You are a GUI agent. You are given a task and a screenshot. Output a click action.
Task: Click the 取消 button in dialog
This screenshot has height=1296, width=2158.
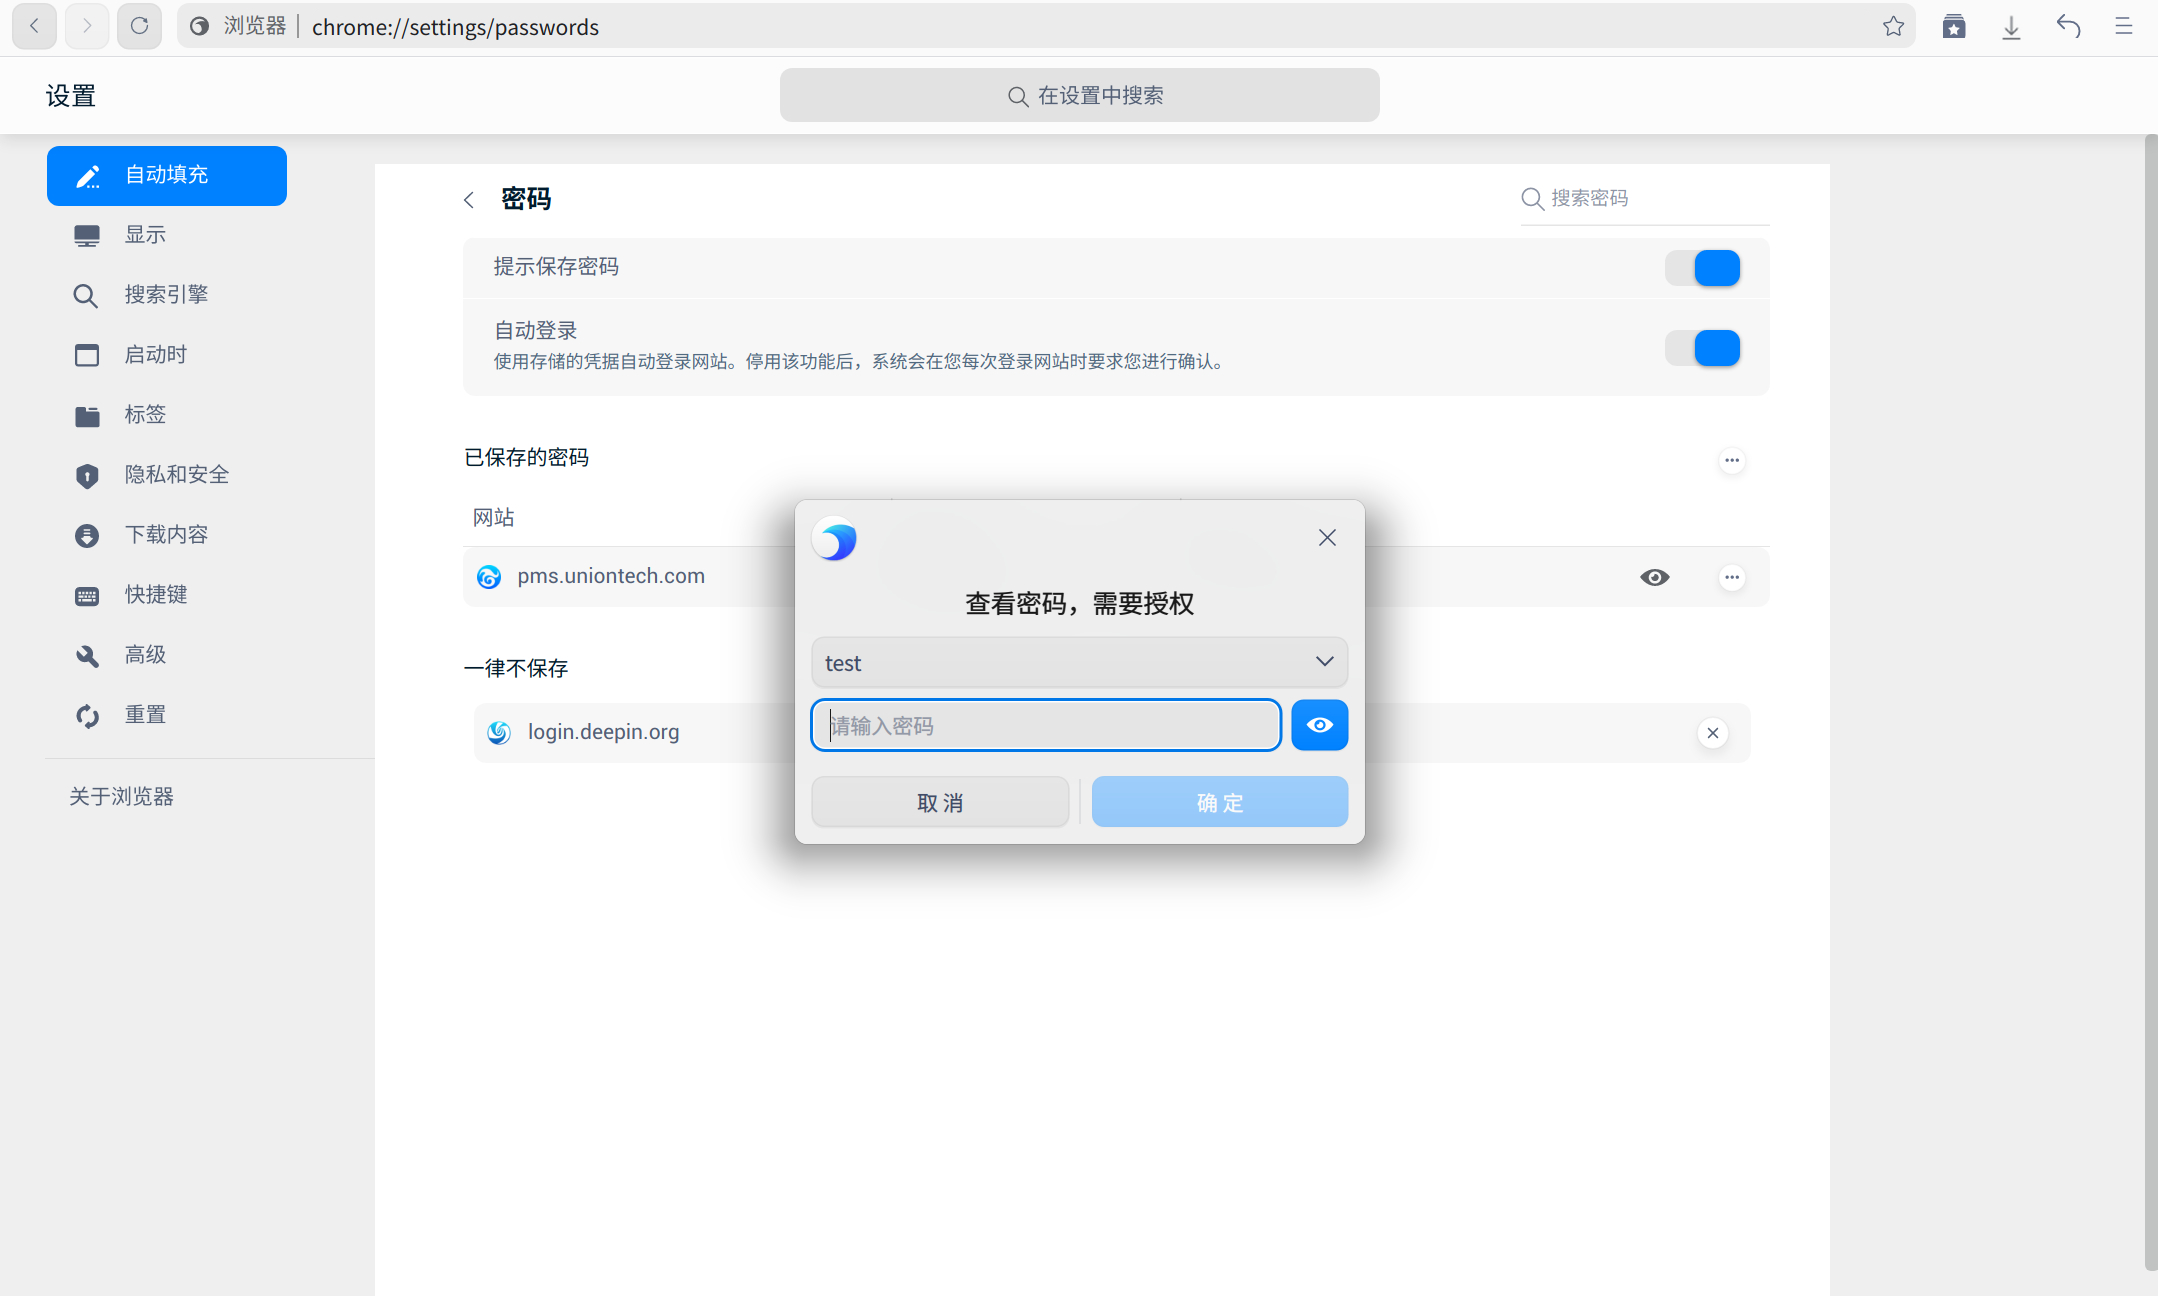[940, 802]
